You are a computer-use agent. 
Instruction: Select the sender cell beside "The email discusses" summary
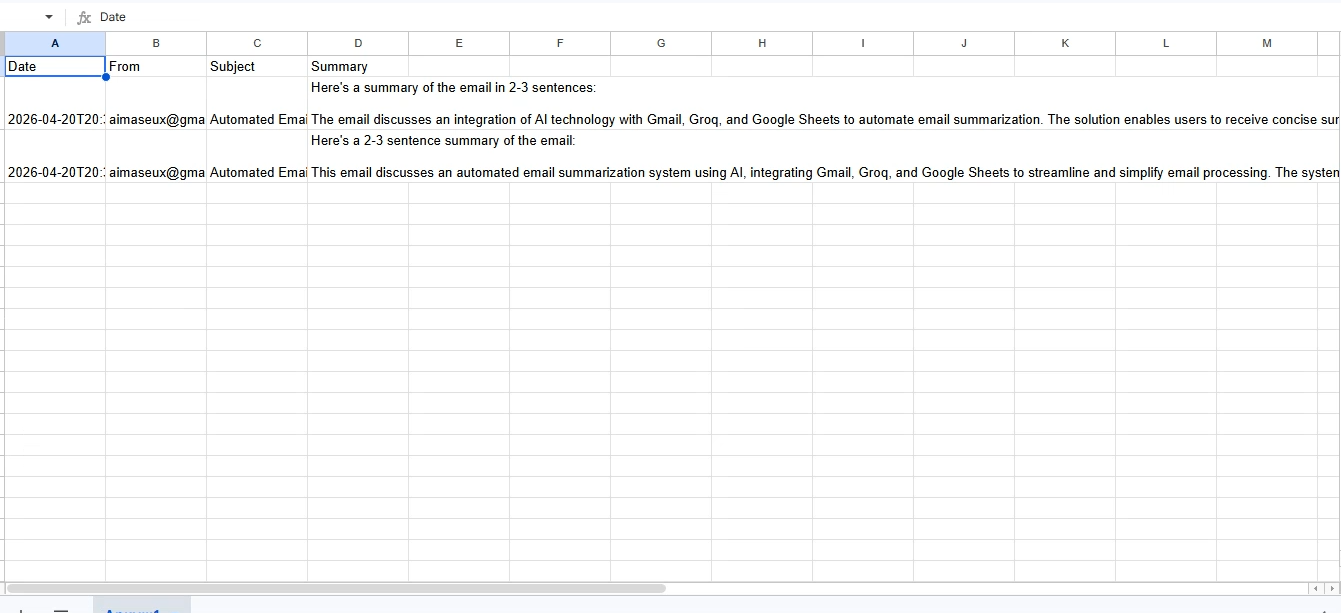[156, 103]
